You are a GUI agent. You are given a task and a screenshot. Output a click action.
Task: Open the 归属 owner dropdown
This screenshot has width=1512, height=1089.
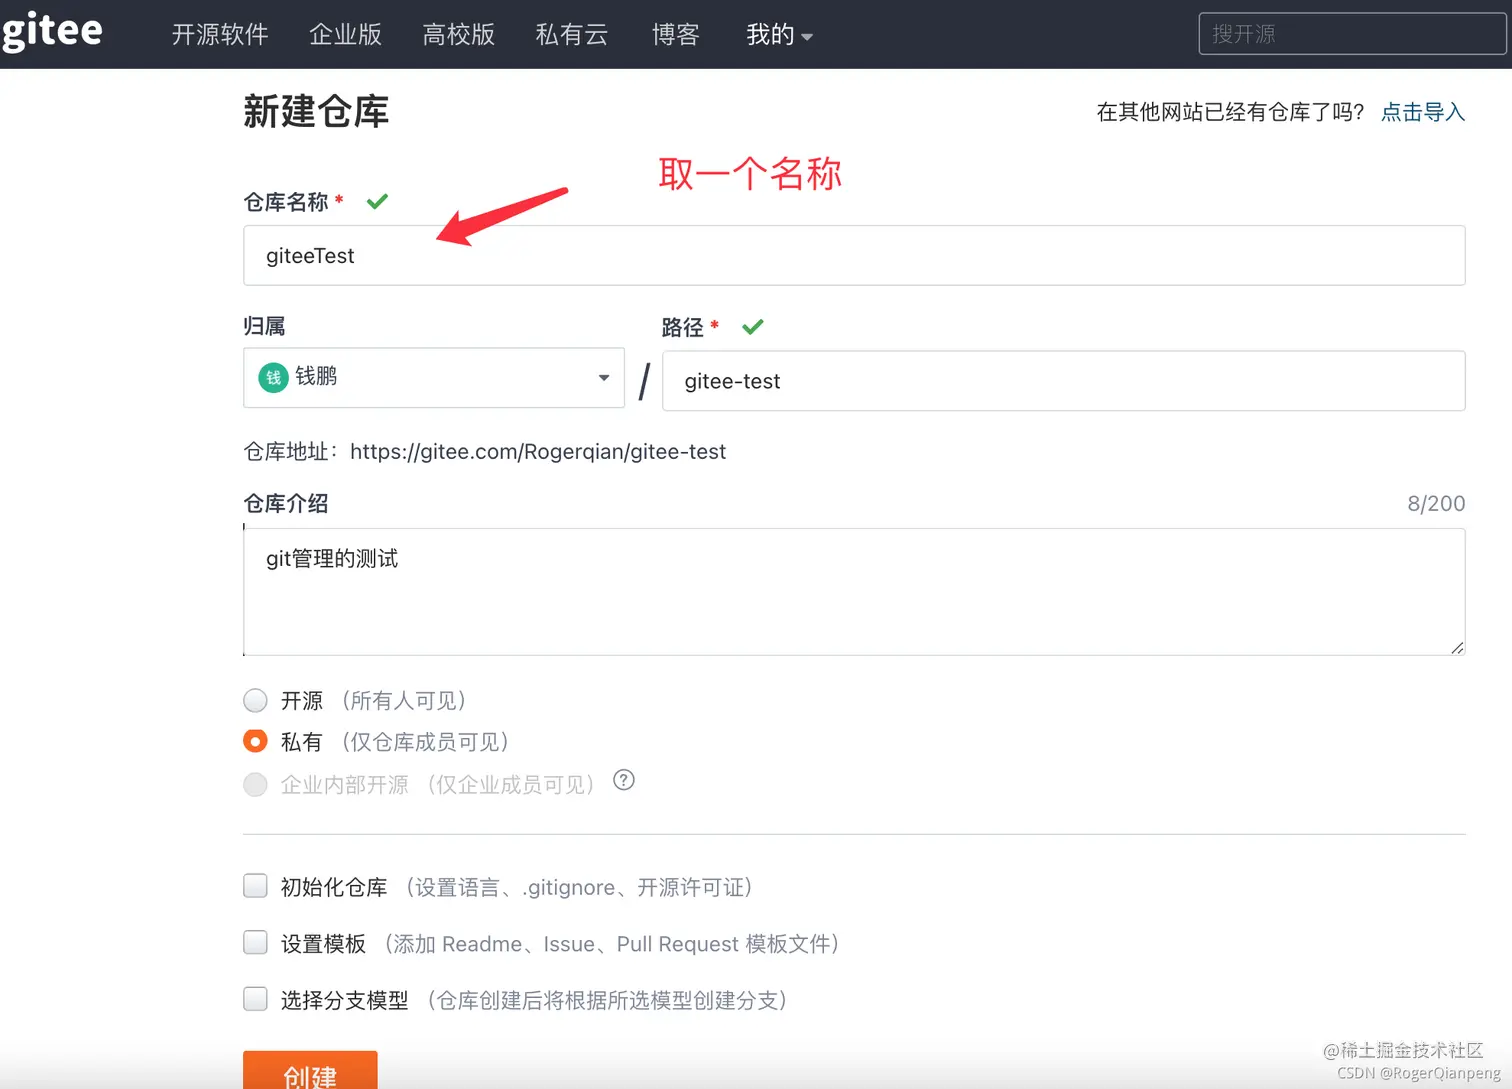click(x=602, y=378)
